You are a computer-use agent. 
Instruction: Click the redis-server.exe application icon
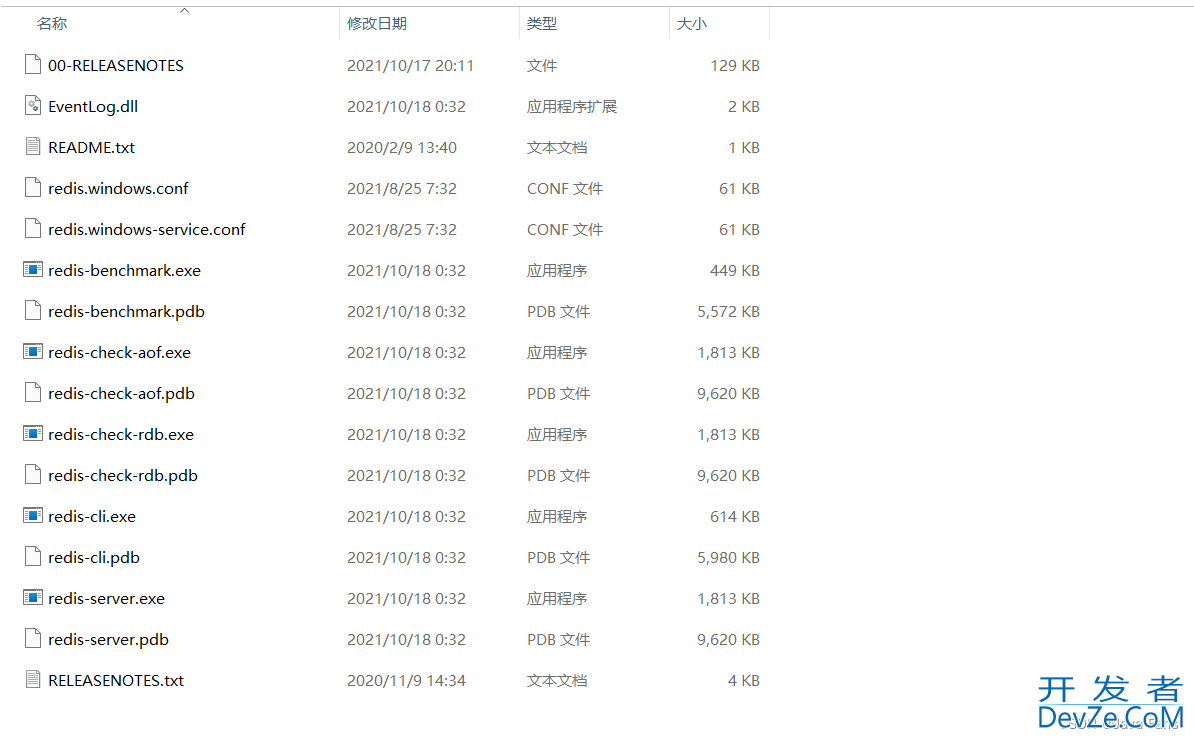pyautogui.click(x=33, y=598)
